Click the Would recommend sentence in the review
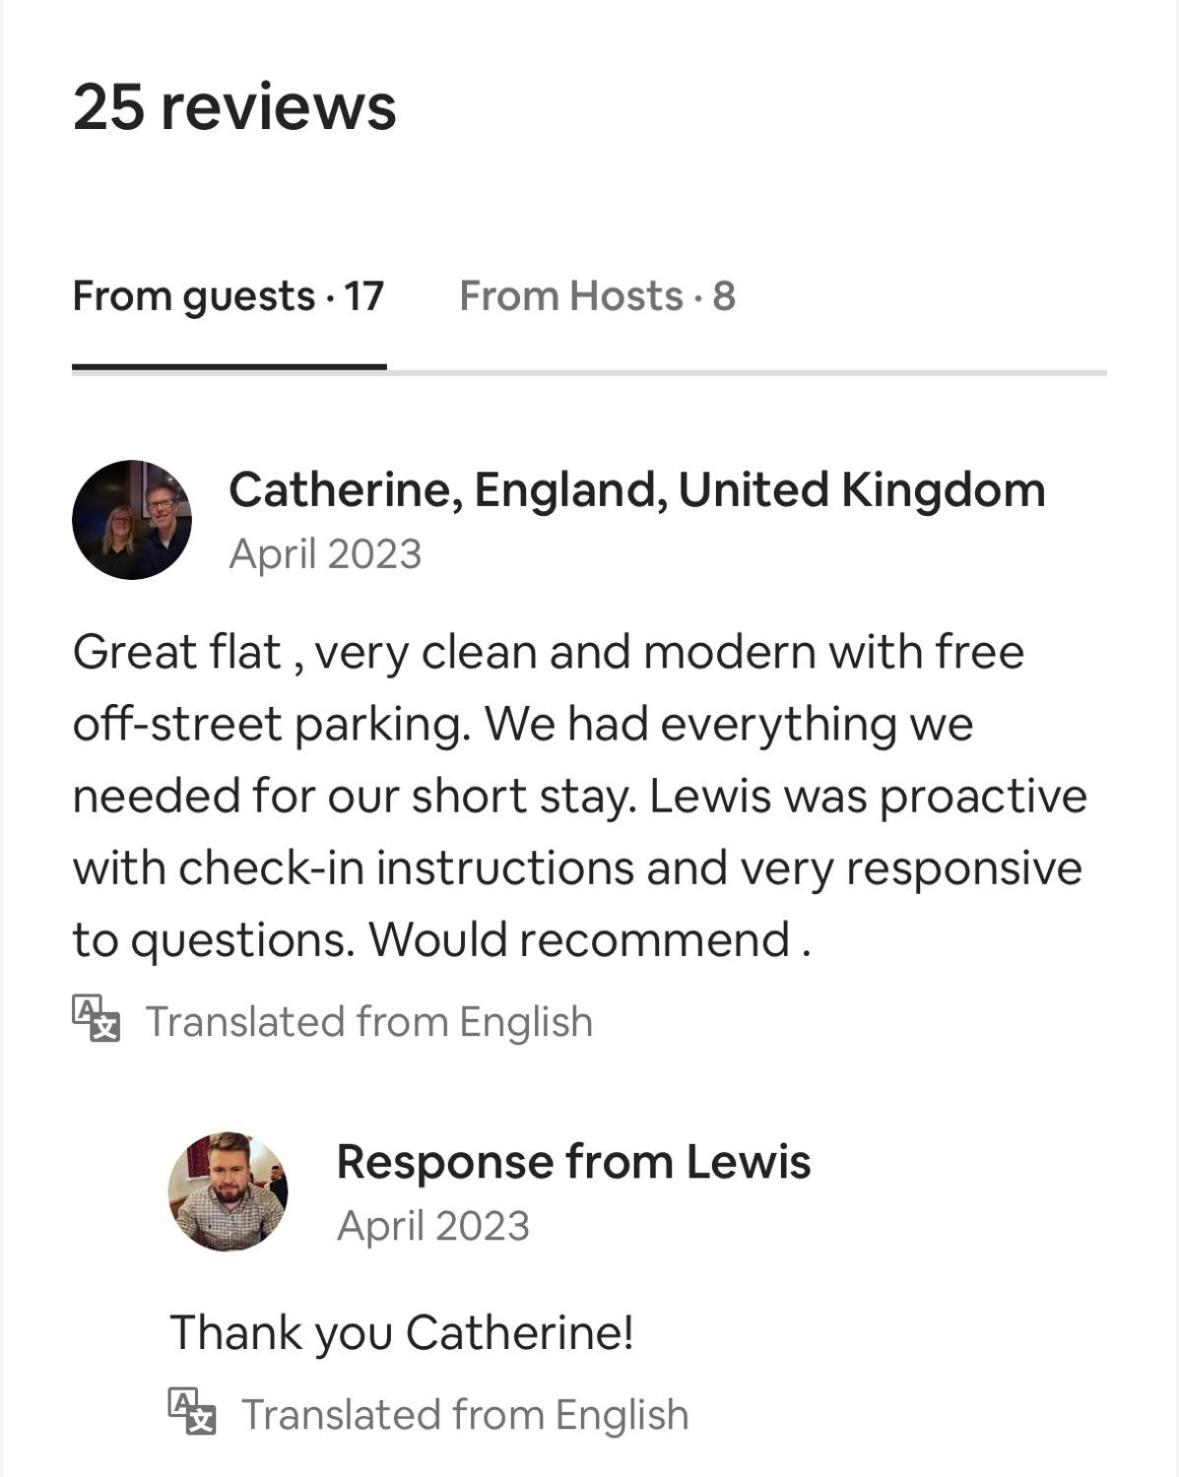 tap(589, 940)
